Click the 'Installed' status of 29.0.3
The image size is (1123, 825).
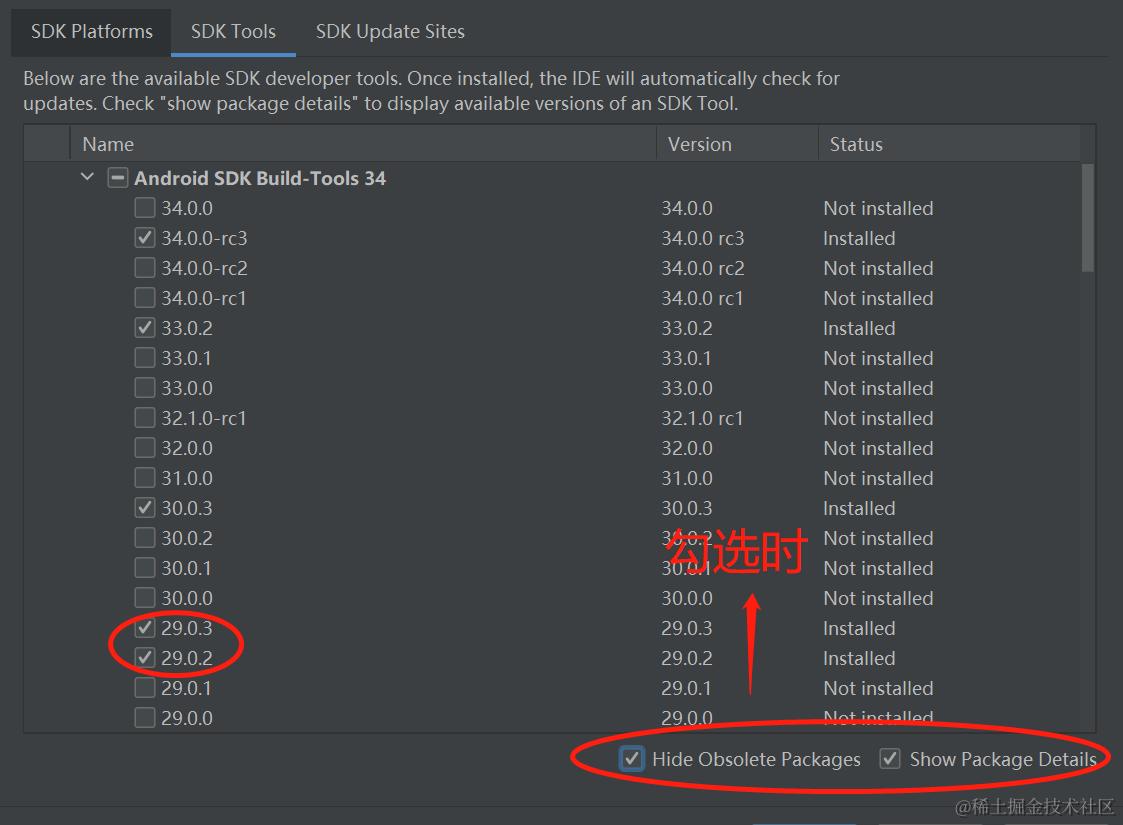[x=859, y=628]
